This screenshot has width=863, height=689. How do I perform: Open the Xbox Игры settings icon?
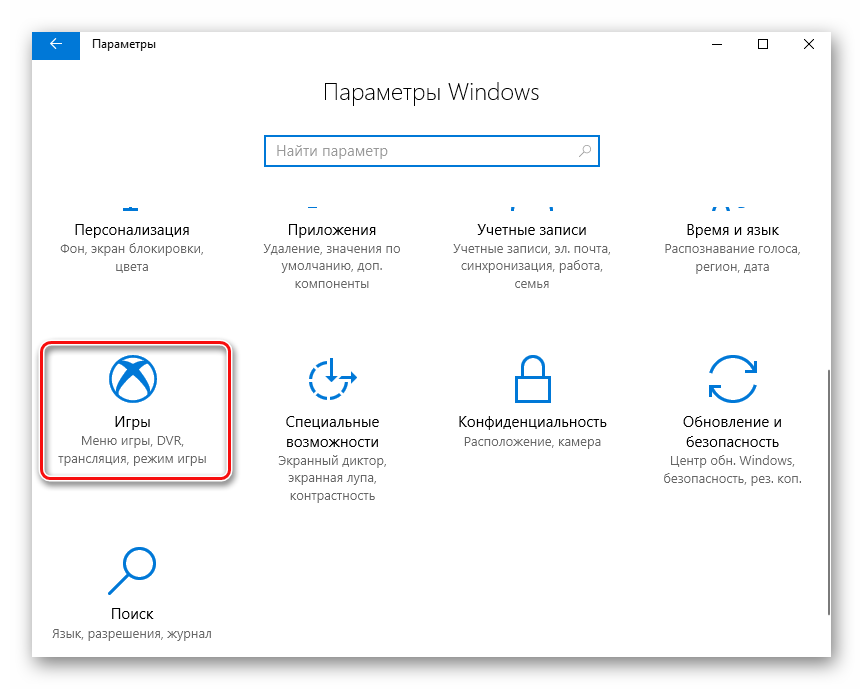click(133, 379)
